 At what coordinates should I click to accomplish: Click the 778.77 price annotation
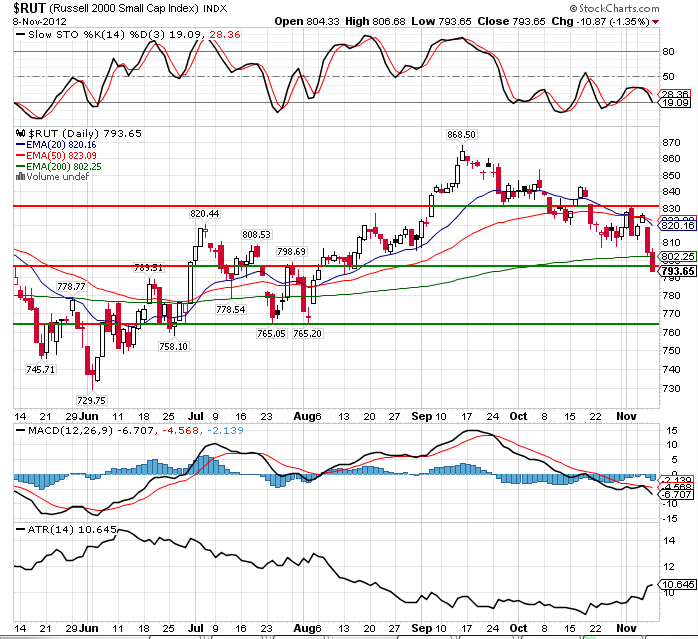pyautogui.click(x=71, y=286)
